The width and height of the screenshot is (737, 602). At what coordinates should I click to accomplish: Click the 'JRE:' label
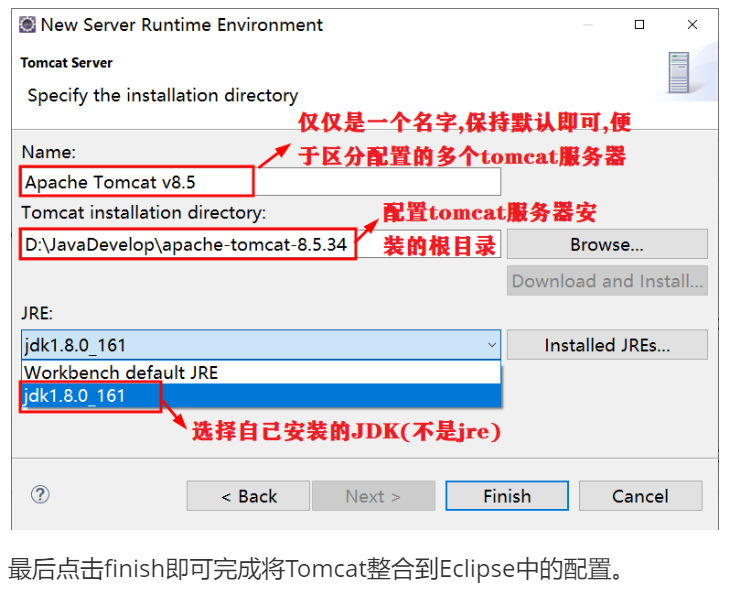coord(37,313)
